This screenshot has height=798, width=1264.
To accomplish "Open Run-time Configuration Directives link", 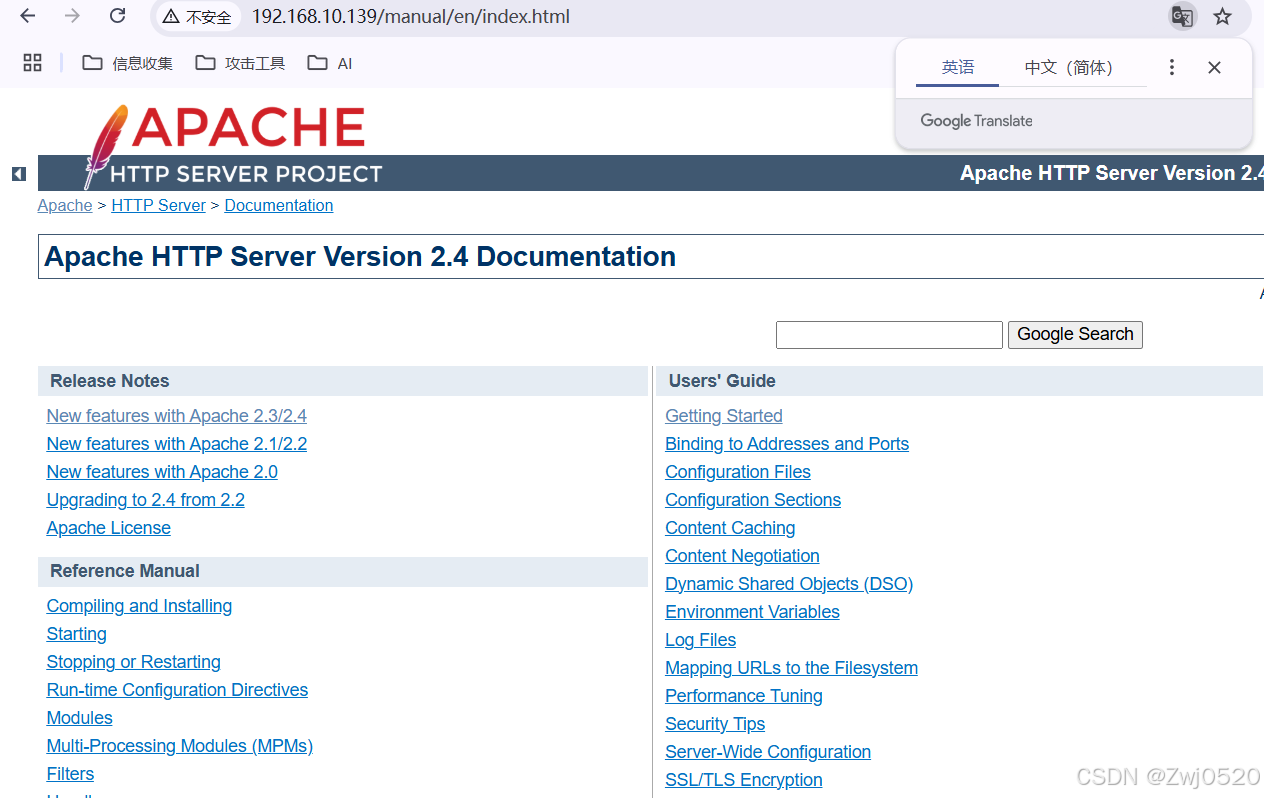I will (x=177, y=690).
